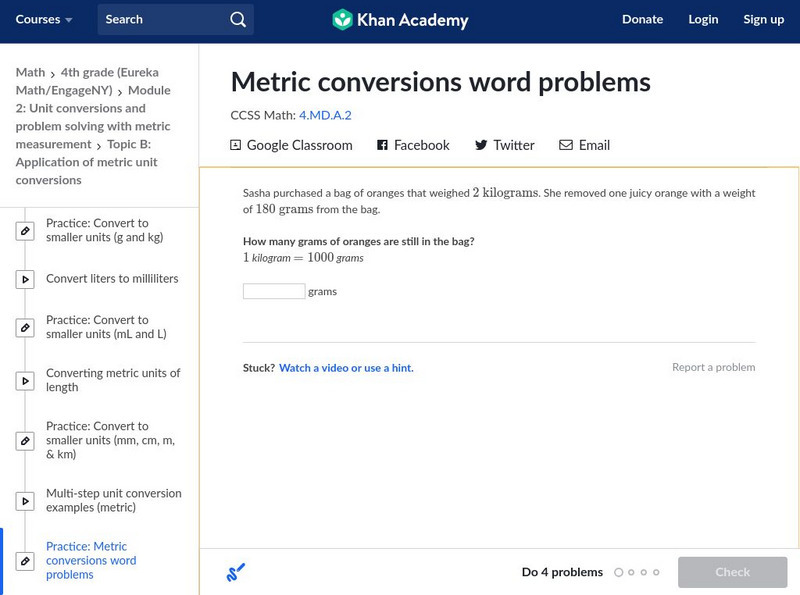Go to the Donate page
Screen dimensions: 800x595
pyautogui.click(x=642, y=20)
